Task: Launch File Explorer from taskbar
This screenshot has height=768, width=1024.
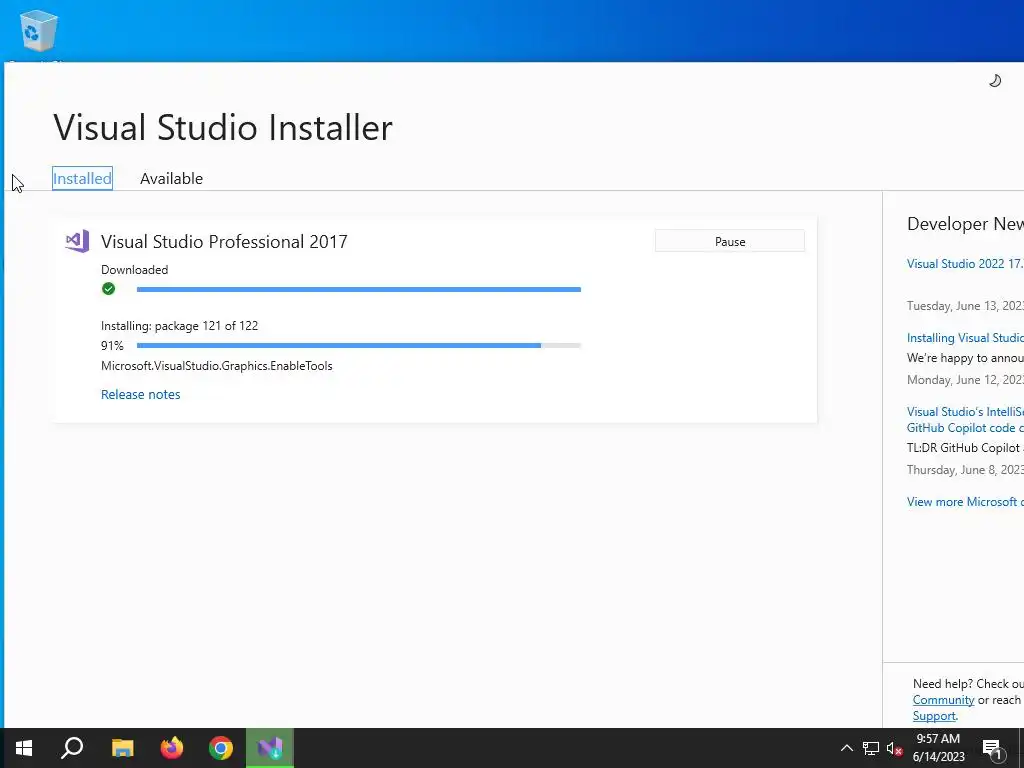Action: [x=122, y=748]
